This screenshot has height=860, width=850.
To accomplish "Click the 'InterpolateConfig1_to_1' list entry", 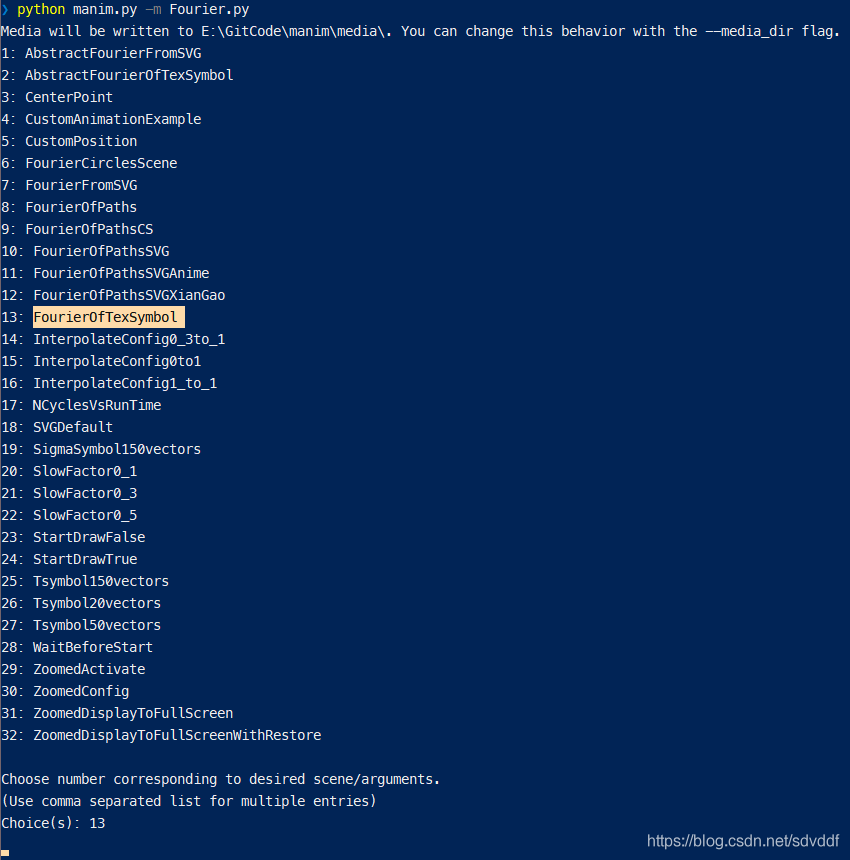I will click(x=125, y=383).
